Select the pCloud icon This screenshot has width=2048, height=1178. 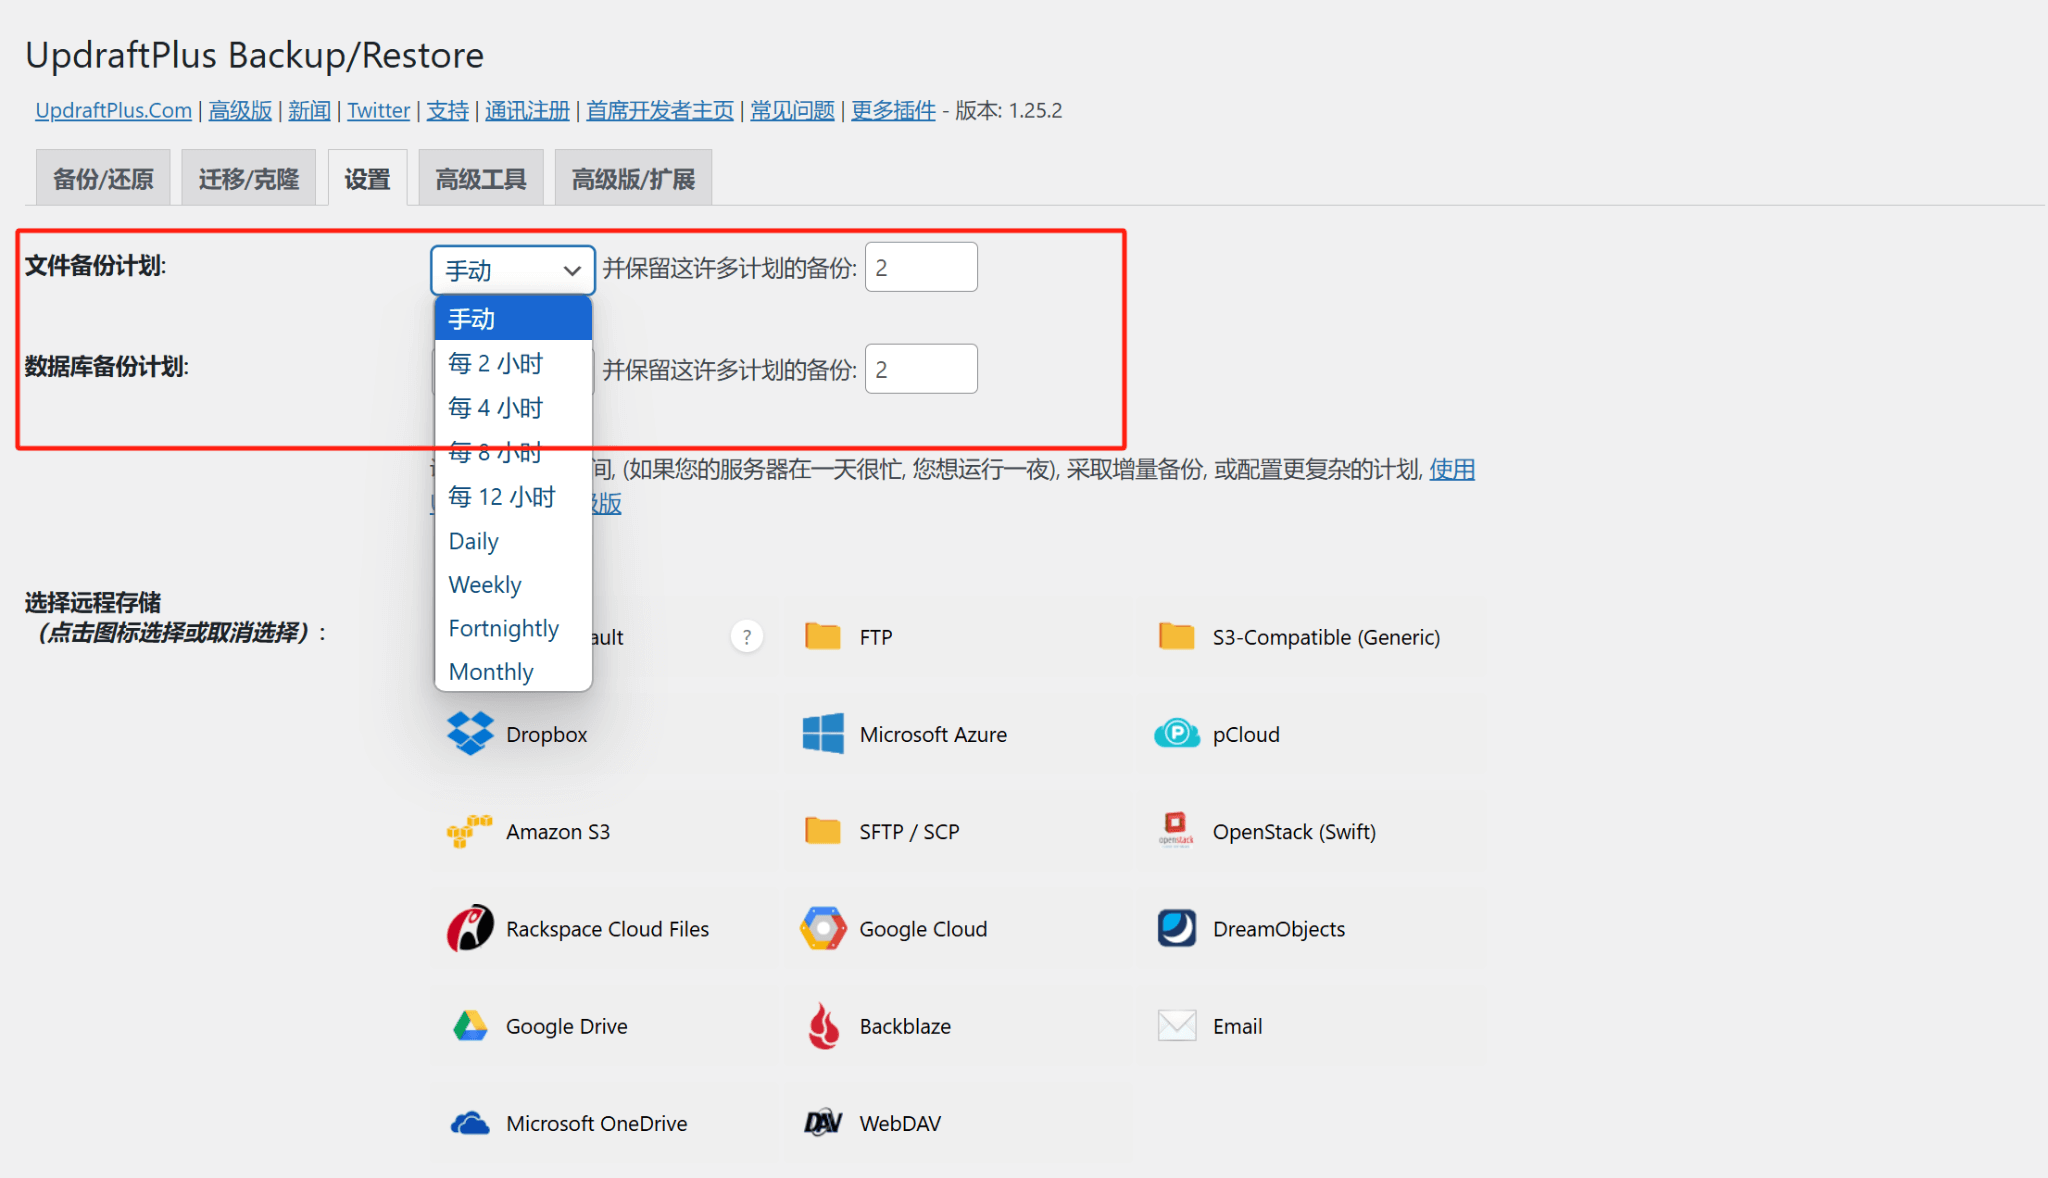[1176, 734]
